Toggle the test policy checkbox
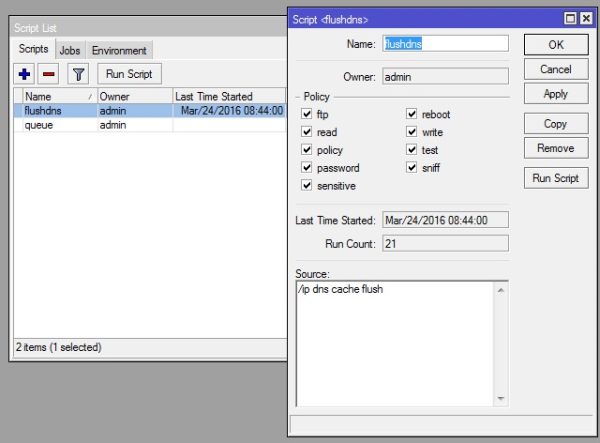Viewport: 600px width, 443px height. tap(411, 149)
